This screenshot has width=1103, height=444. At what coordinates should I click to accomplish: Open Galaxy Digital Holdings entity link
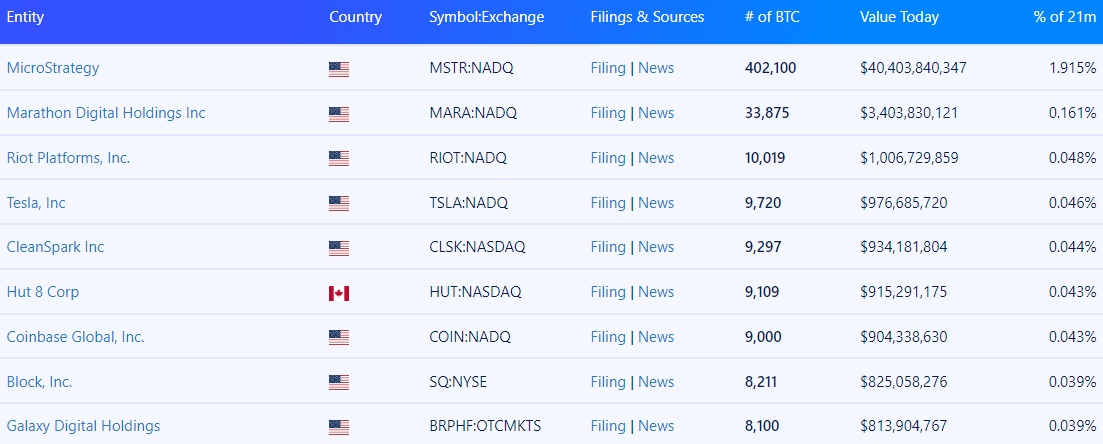(83, 426)
